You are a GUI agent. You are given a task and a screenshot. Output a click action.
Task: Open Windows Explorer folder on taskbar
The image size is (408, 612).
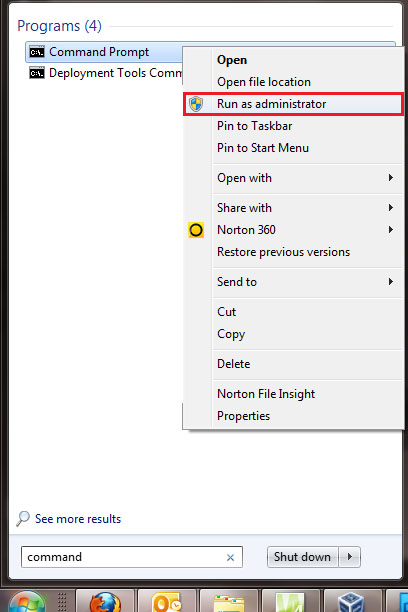(x=229, y=602)
